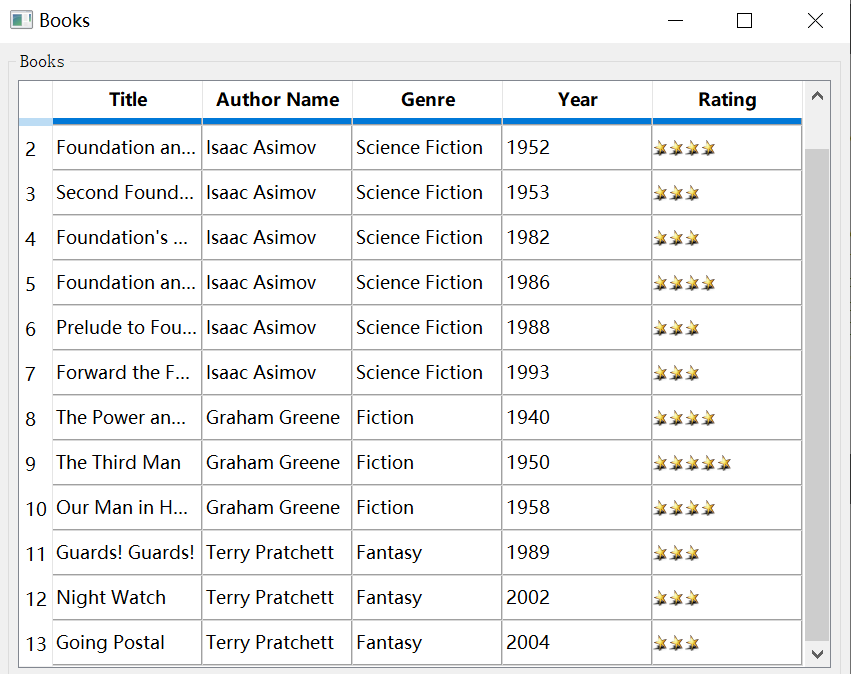Image resolution: width=851 pixels, height=674 pixels.
Task: Click the star rating for The Third Man
Action: pyautogui.click(x=692, y=463)
